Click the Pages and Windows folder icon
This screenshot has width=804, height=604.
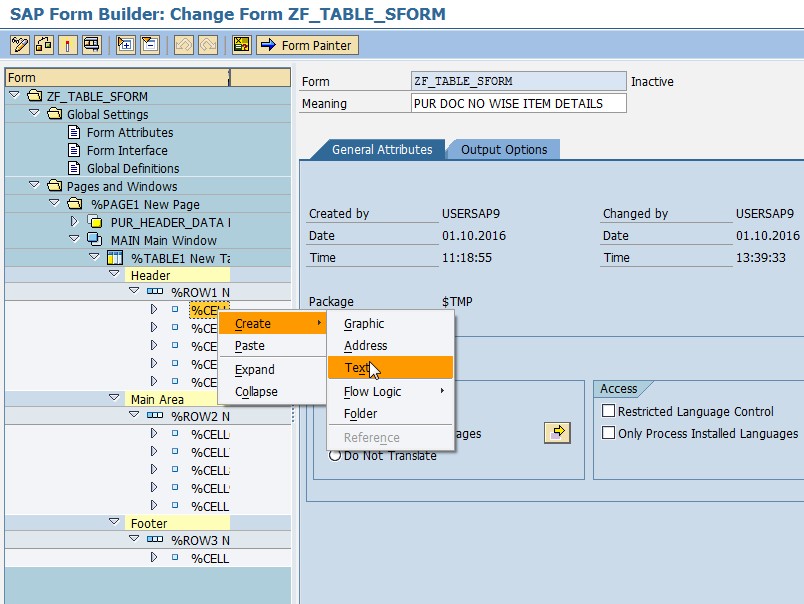(54, 186)
